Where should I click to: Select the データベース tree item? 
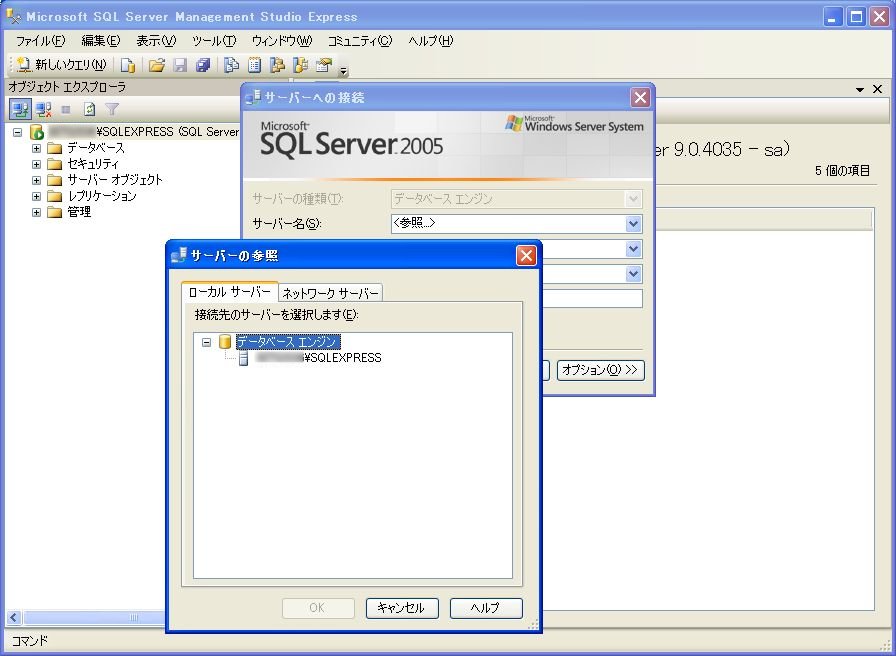[96, 148]
